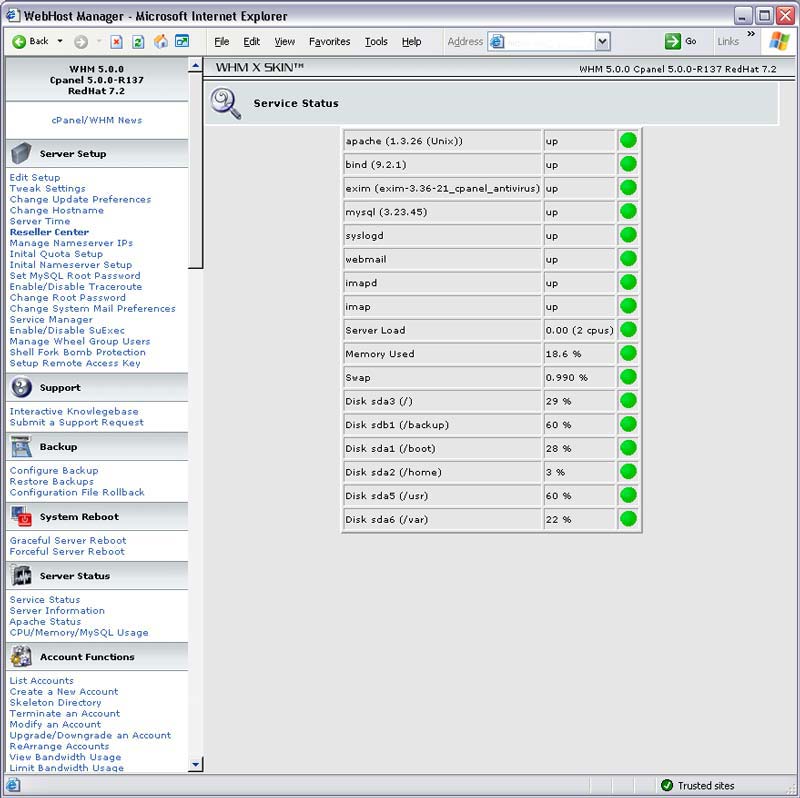Click the Account Functions section icon
The image size is (800, 798).
click(21, 656)
